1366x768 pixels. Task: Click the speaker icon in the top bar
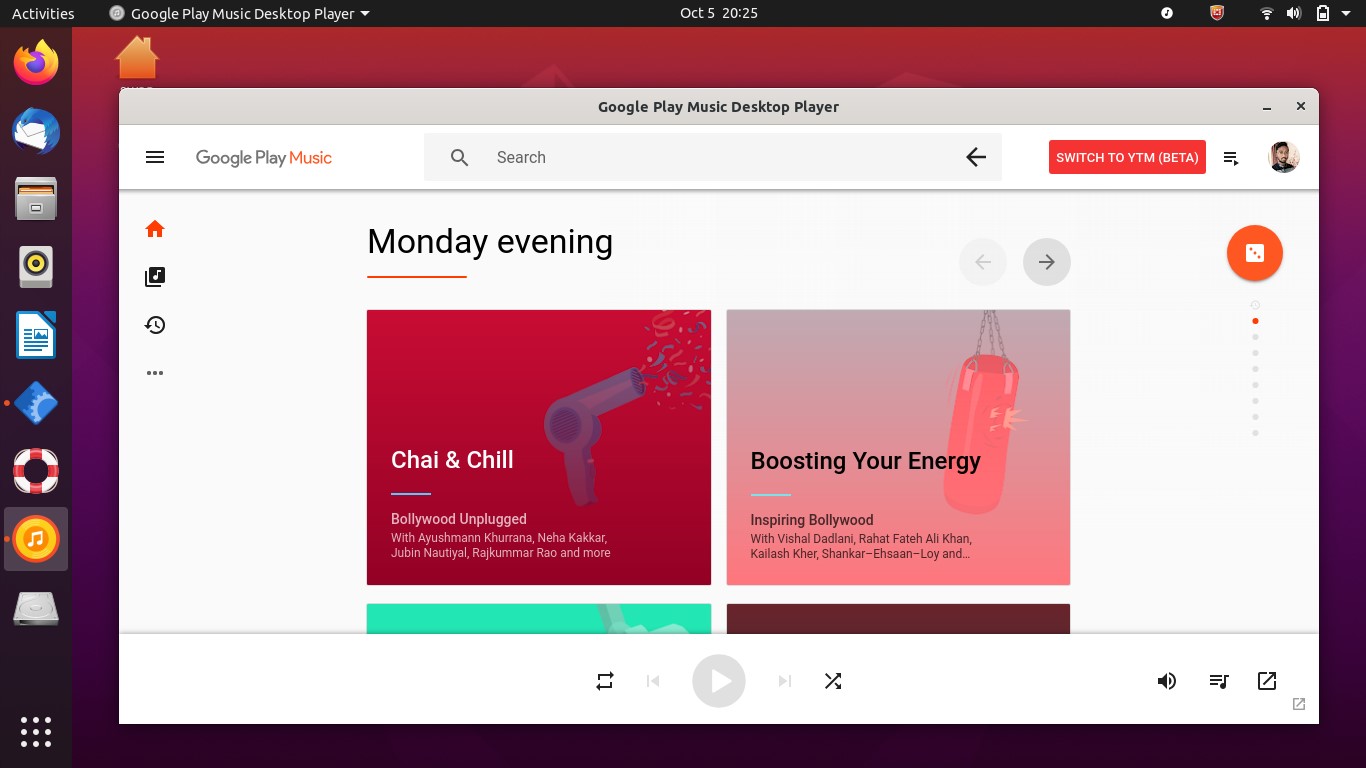pos(1294,13)
